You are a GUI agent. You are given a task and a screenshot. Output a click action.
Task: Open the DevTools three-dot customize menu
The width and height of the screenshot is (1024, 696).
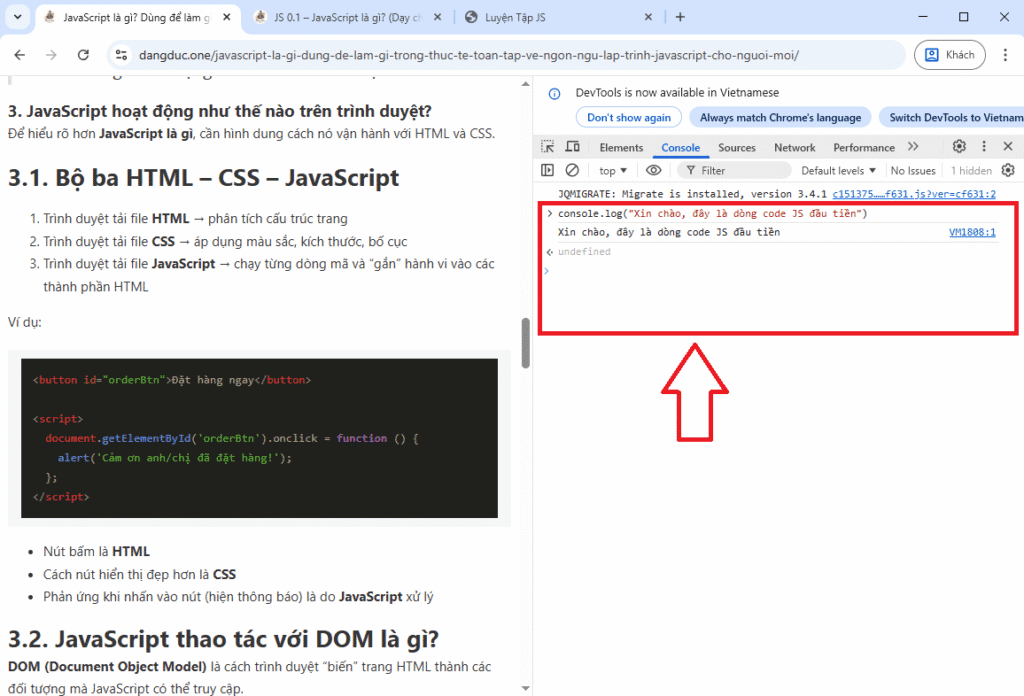coord(982,147)
